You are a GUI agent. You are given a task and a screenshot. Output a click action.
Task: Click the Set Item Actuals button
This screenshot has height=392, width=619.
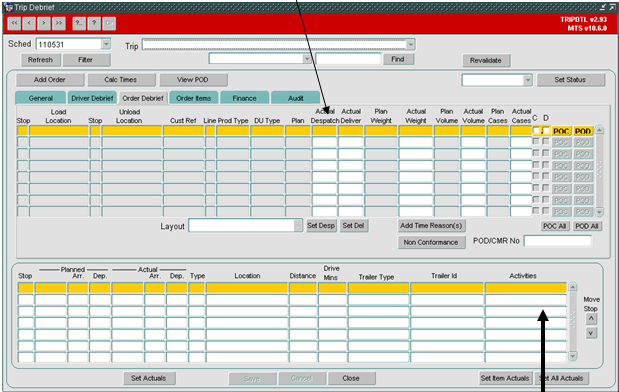(x=505, y=378)
